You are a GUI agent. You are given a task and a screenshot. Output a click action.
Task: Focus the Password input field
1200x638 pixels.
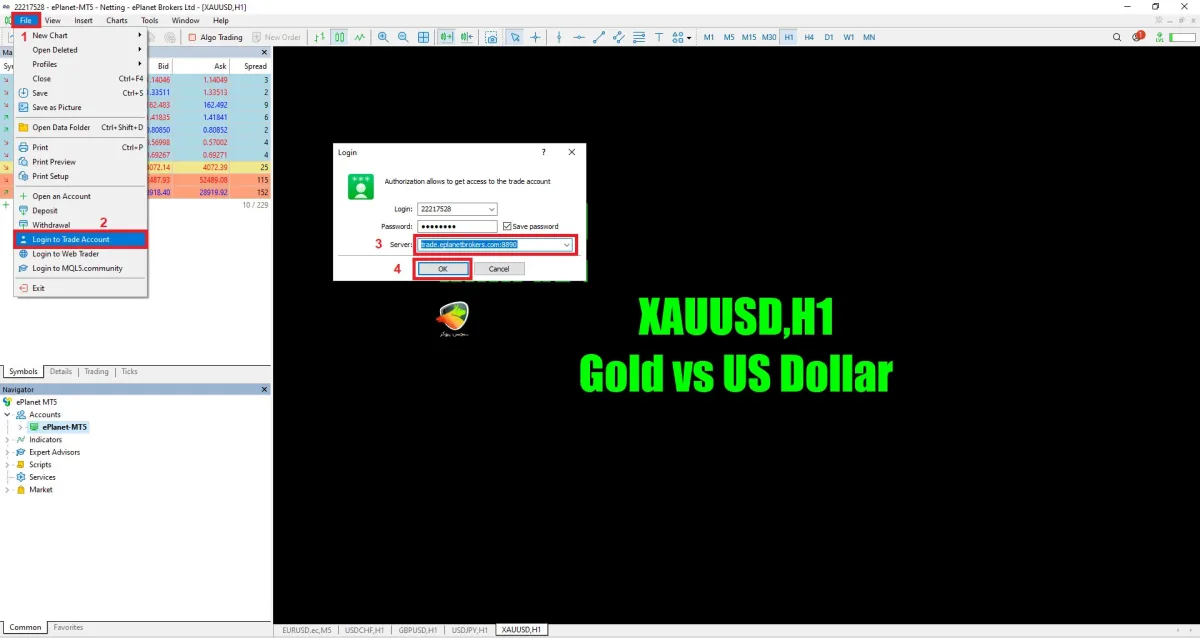(457, 226)
